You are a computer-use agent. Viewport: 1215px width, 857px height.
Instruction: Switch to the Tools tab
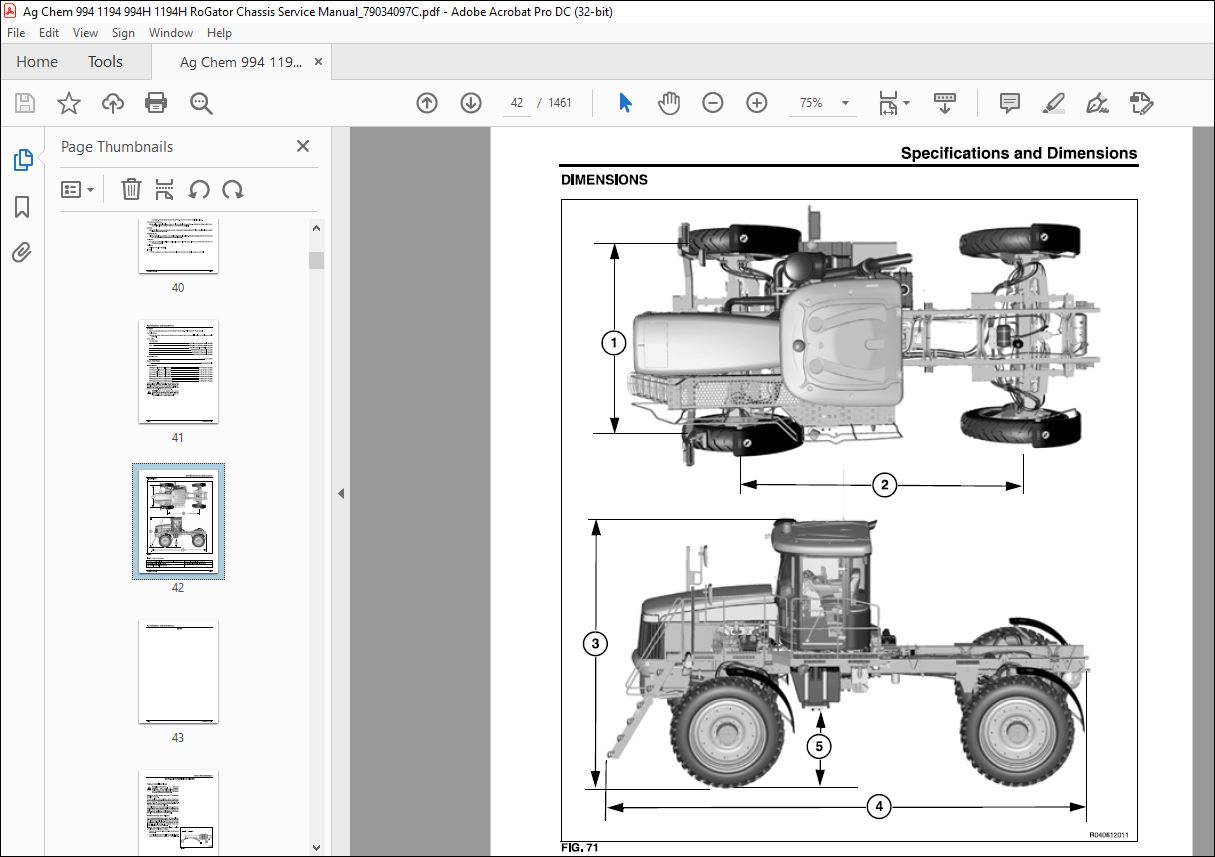[105, 62]
